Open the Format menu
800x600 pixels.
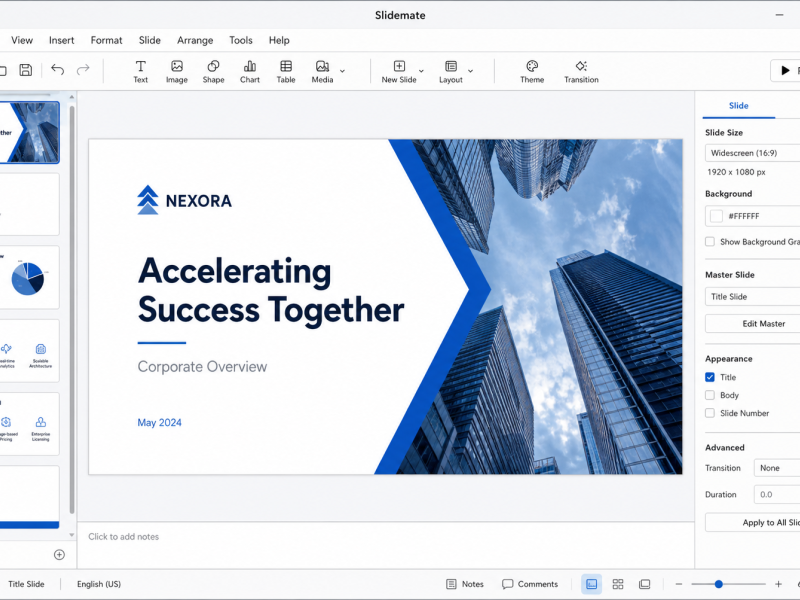pos(106,40)
